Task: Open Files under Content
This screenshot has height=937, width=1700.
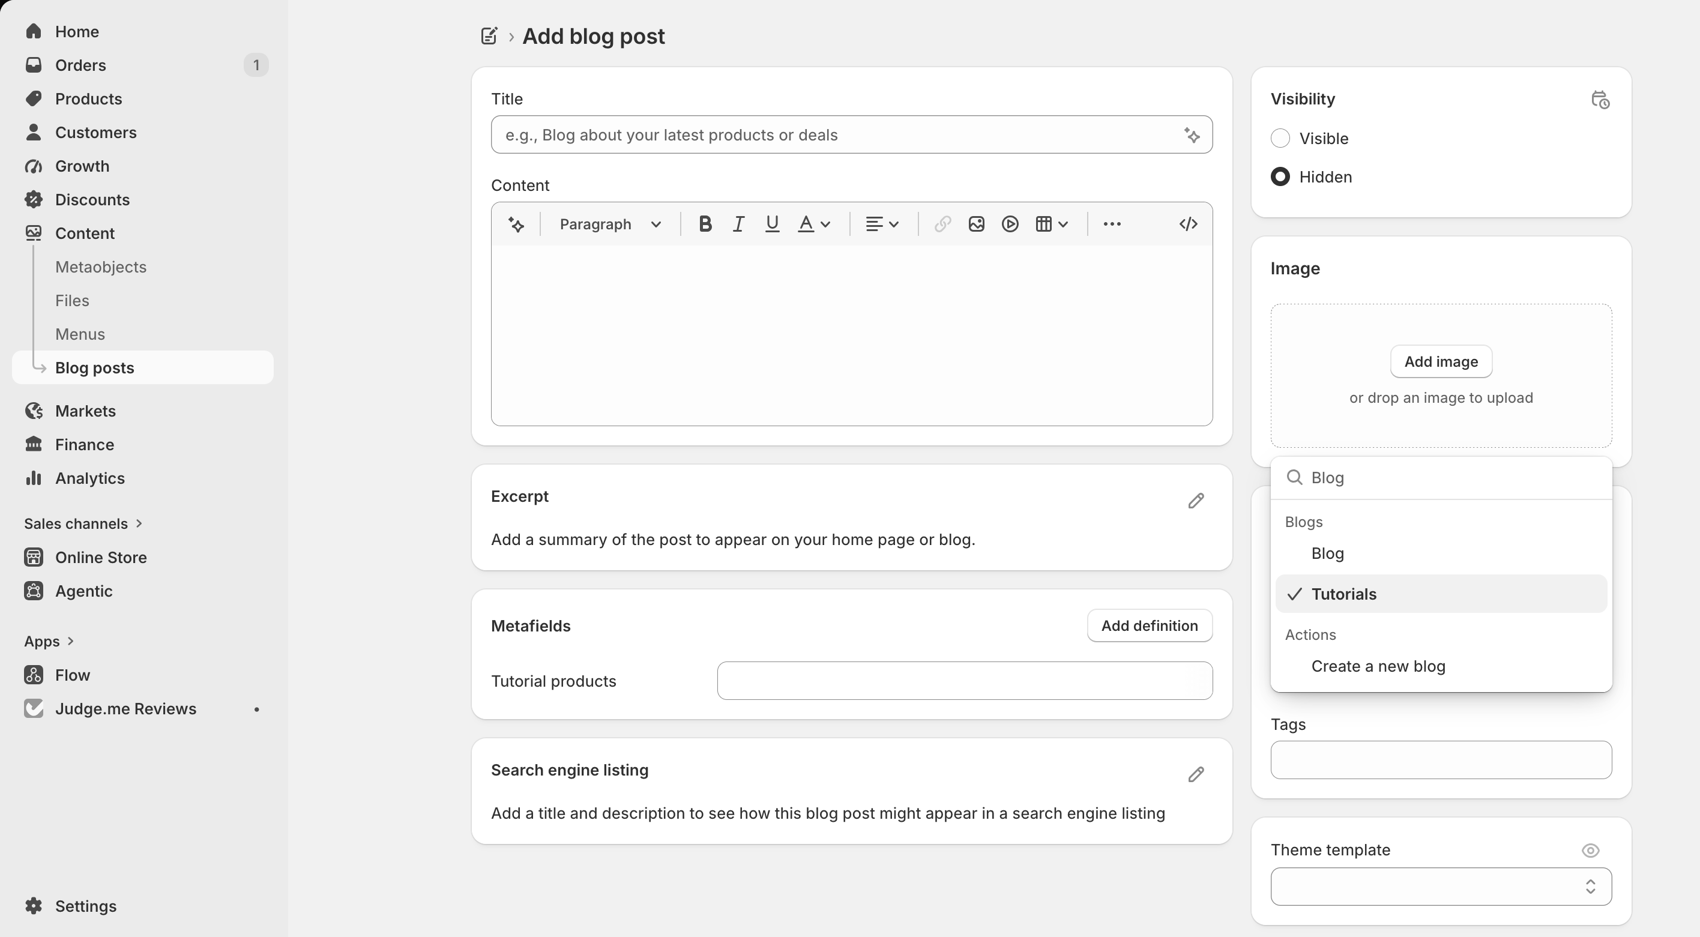Action: click(x=72, y=301)
